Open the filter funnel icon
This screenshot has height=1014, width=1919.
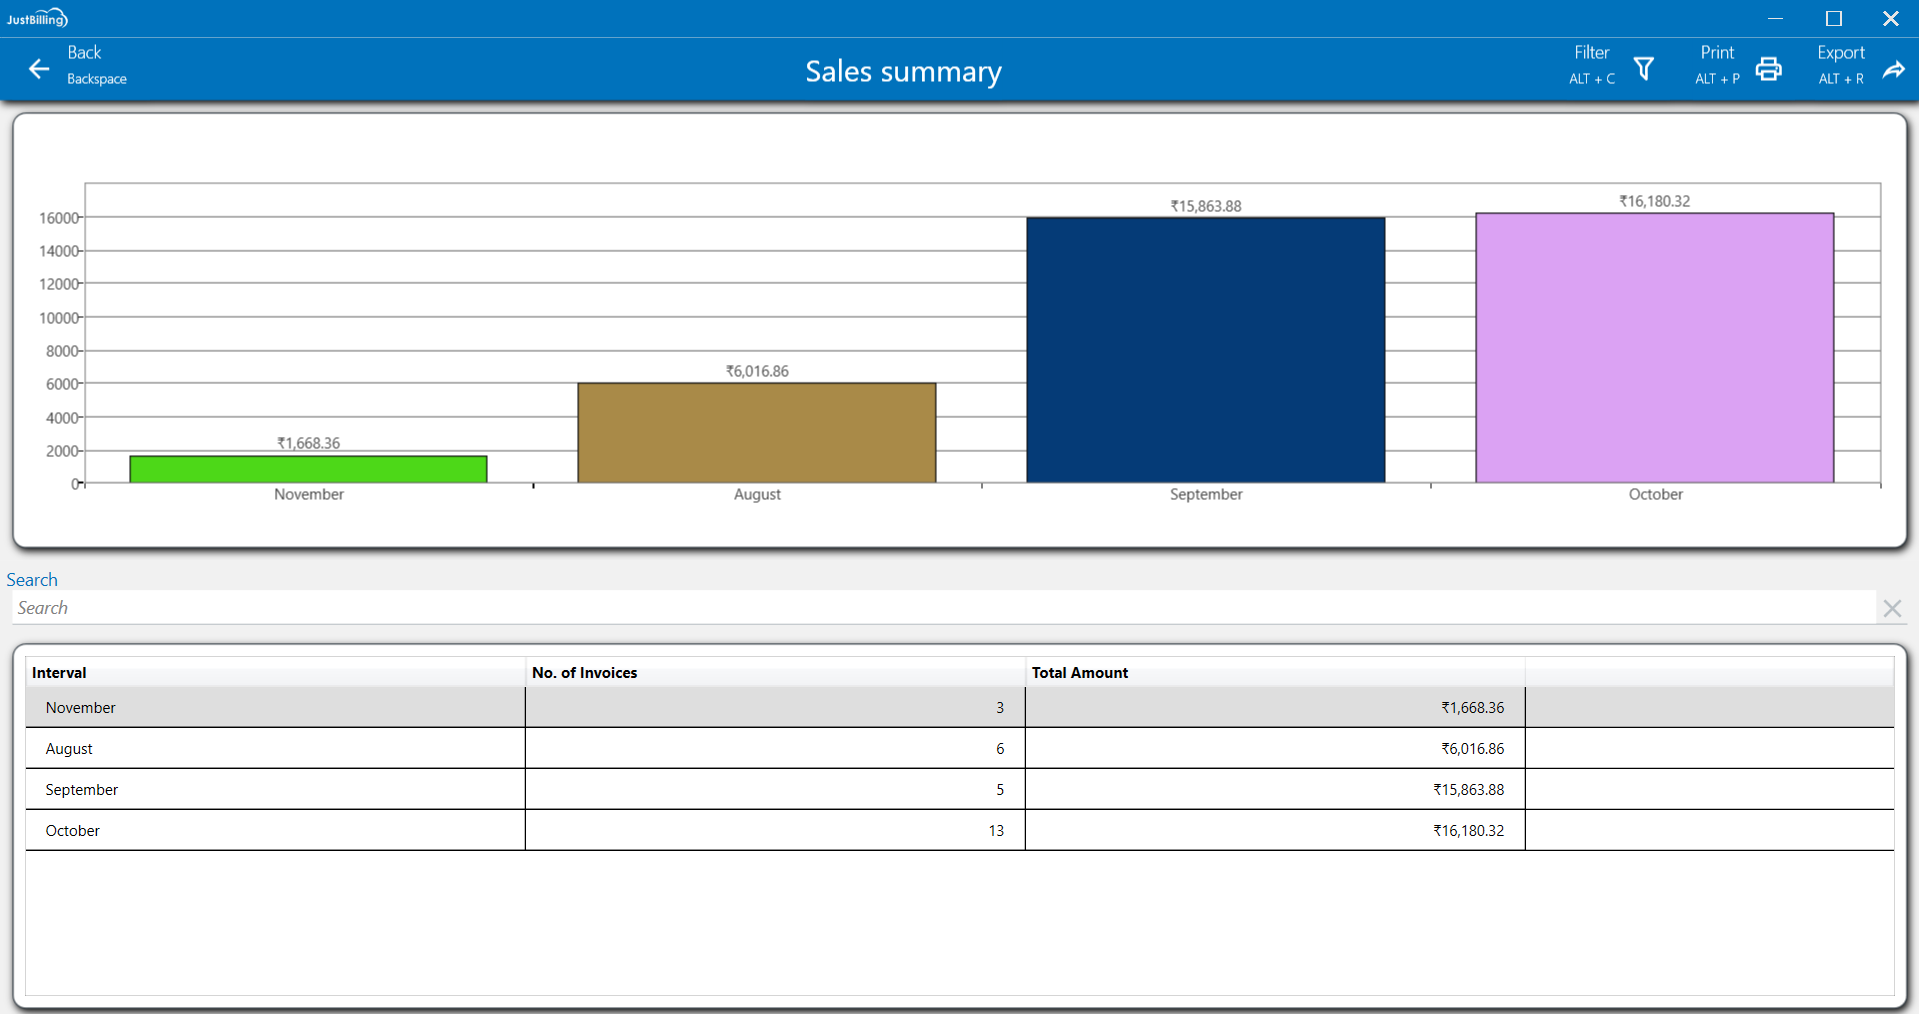pyautogui.click(x=1644, y=69)
